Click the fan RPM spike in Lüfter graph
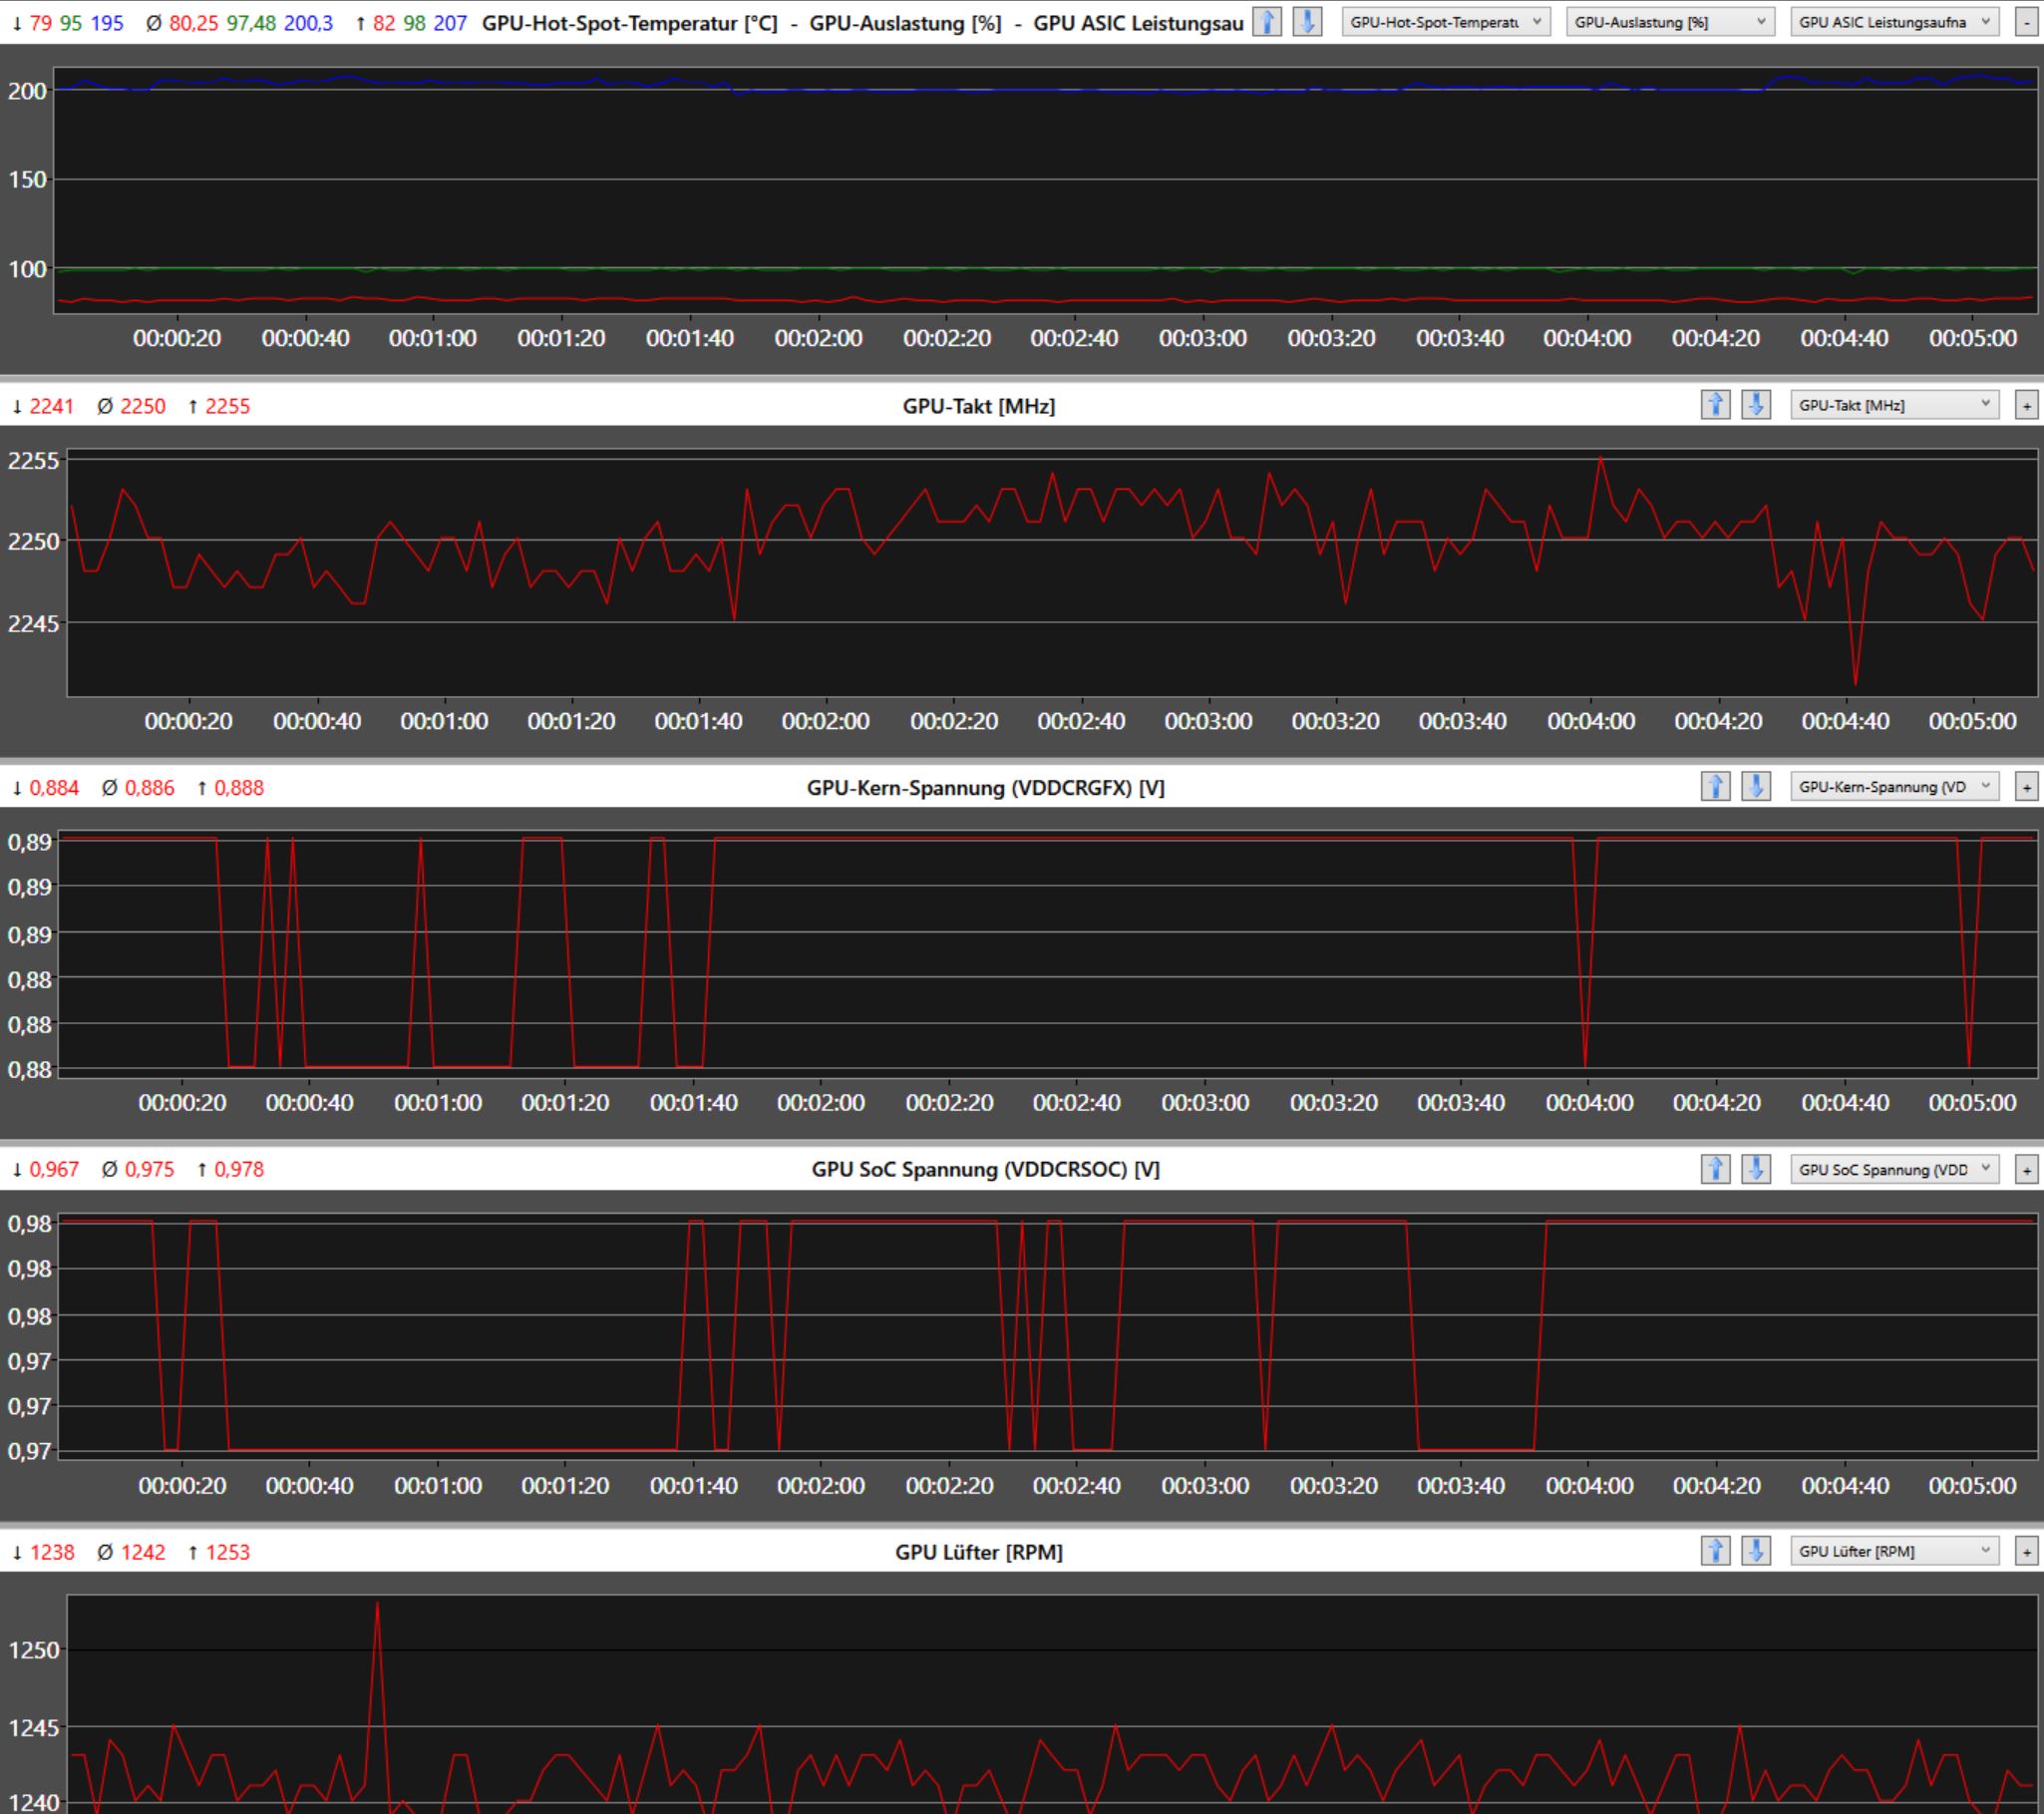 pyautogui.click(x=377, y=1606)
